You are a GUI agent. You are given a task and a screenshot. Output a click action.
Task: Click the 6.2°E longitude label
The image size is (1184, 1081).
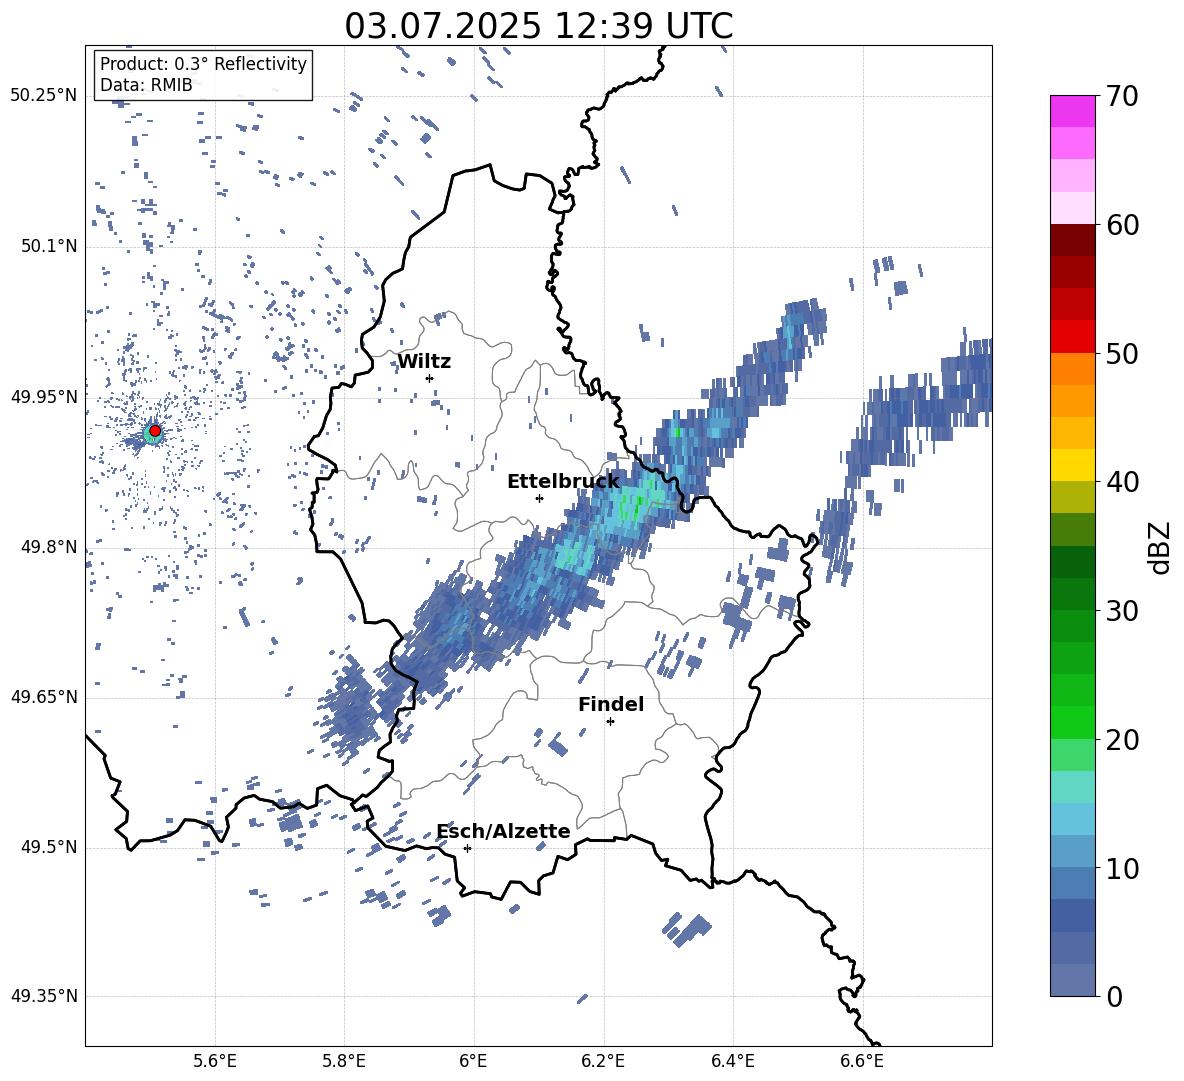tap(603, 1061)
